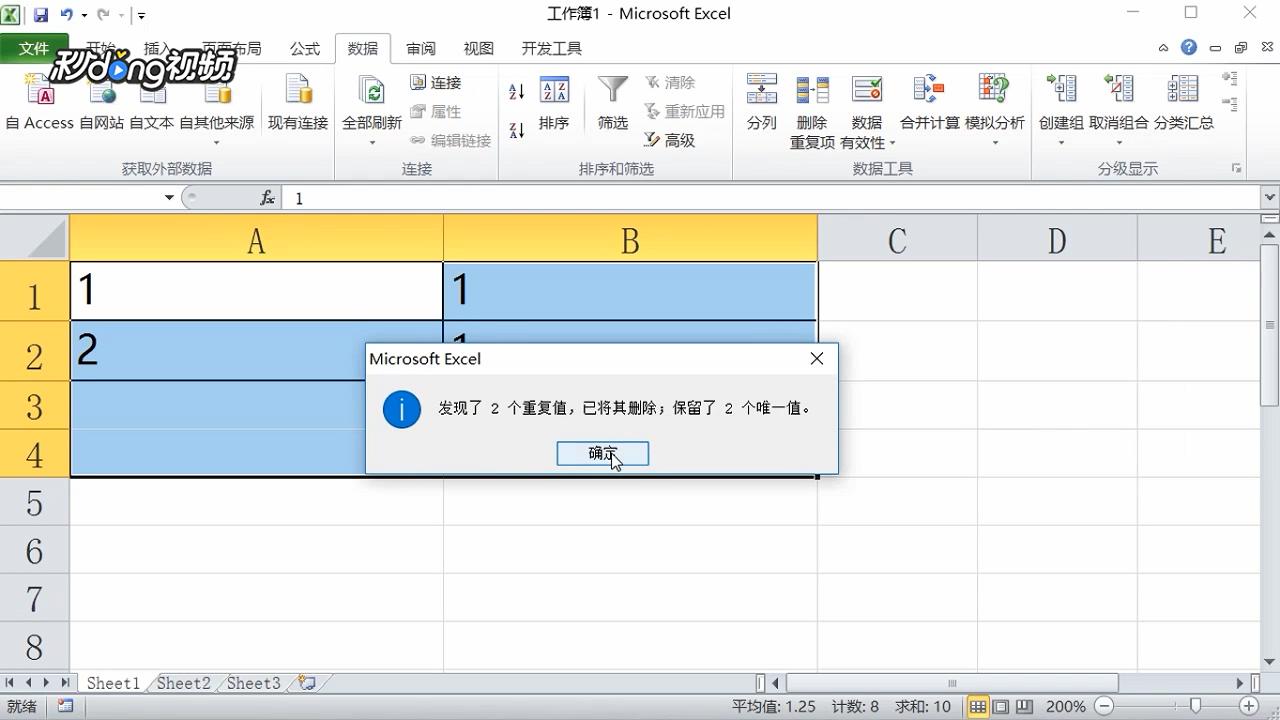The height and width of the screenshot is (720, 1280).
Task: Open the name box dropdown
Action: (x=169, y=198)
